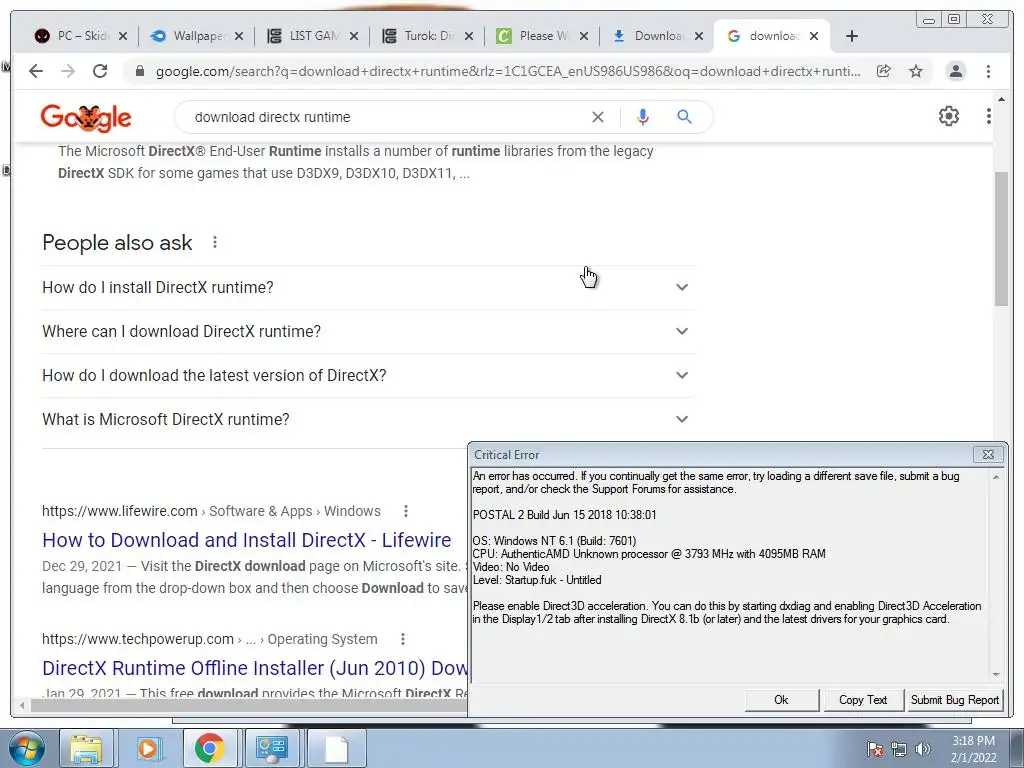Click techpowerup.com breadcrumb URL

138,639
